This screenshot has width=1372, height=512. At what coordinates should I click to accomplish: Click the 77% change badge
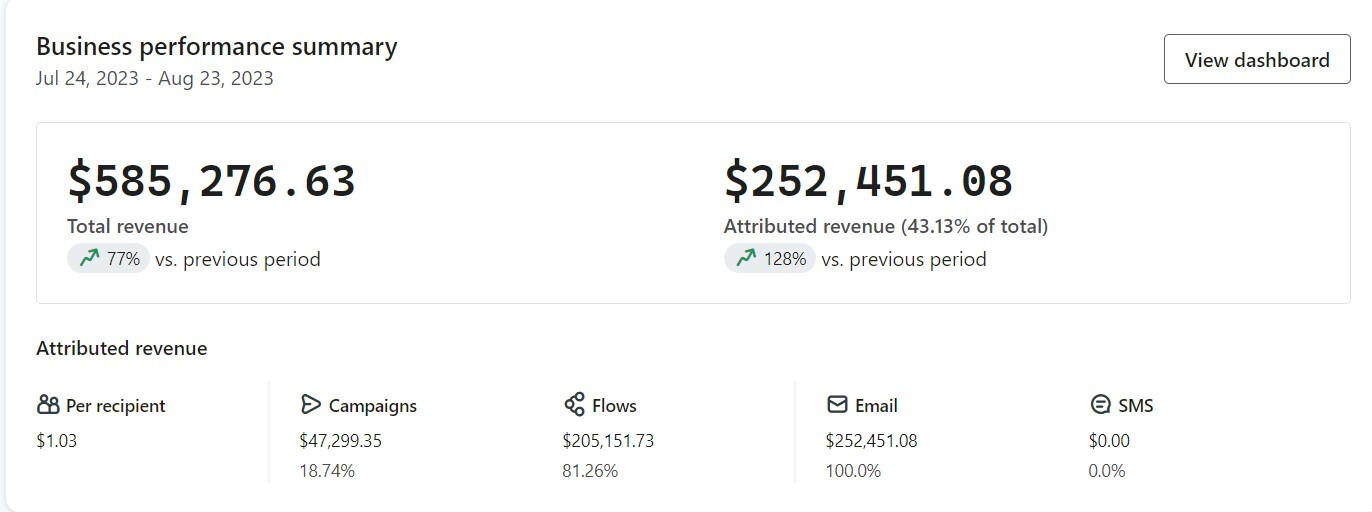point(108,259)
